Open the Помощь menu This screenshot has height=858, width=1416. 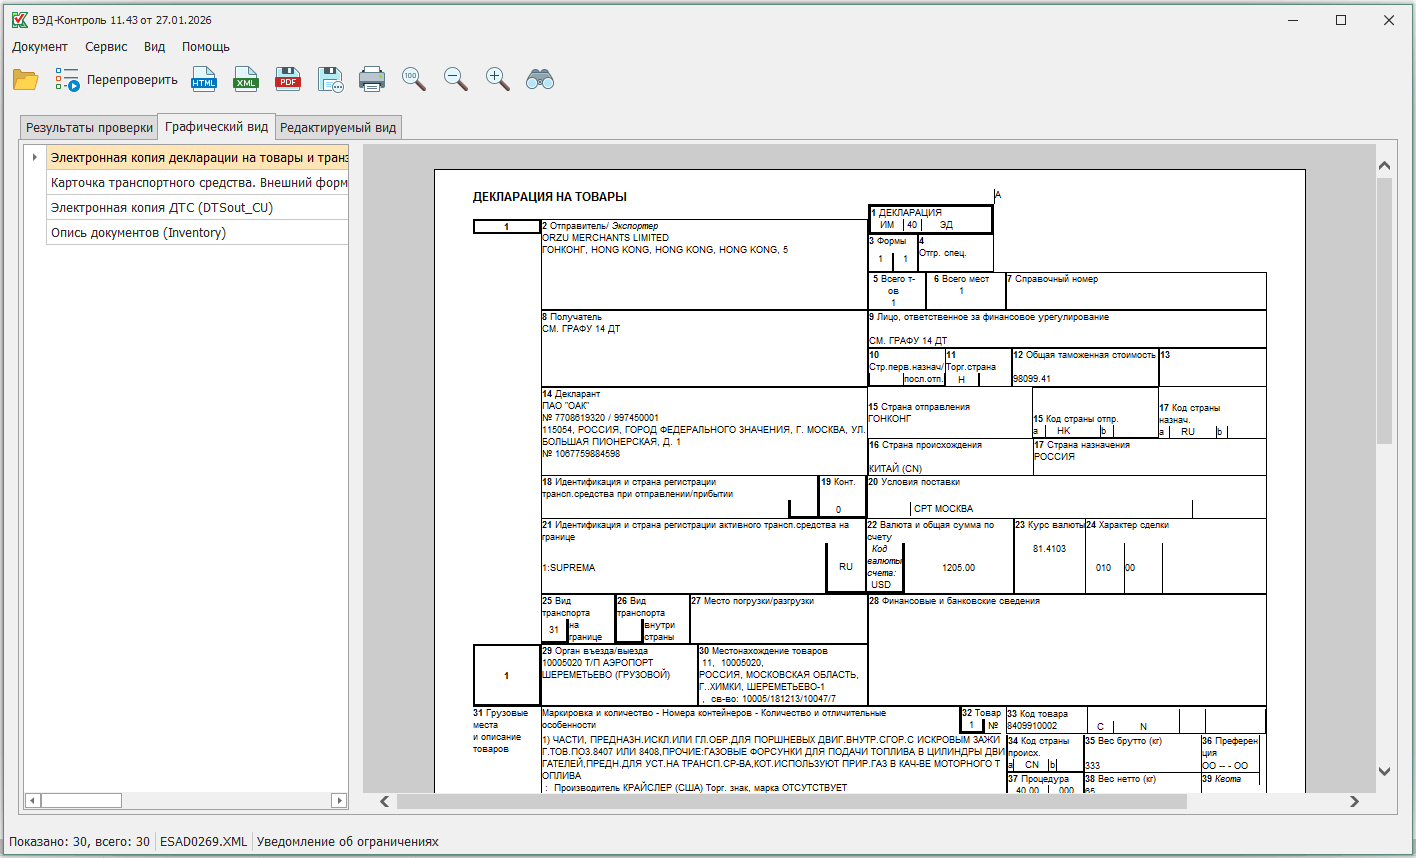(206, 47)
